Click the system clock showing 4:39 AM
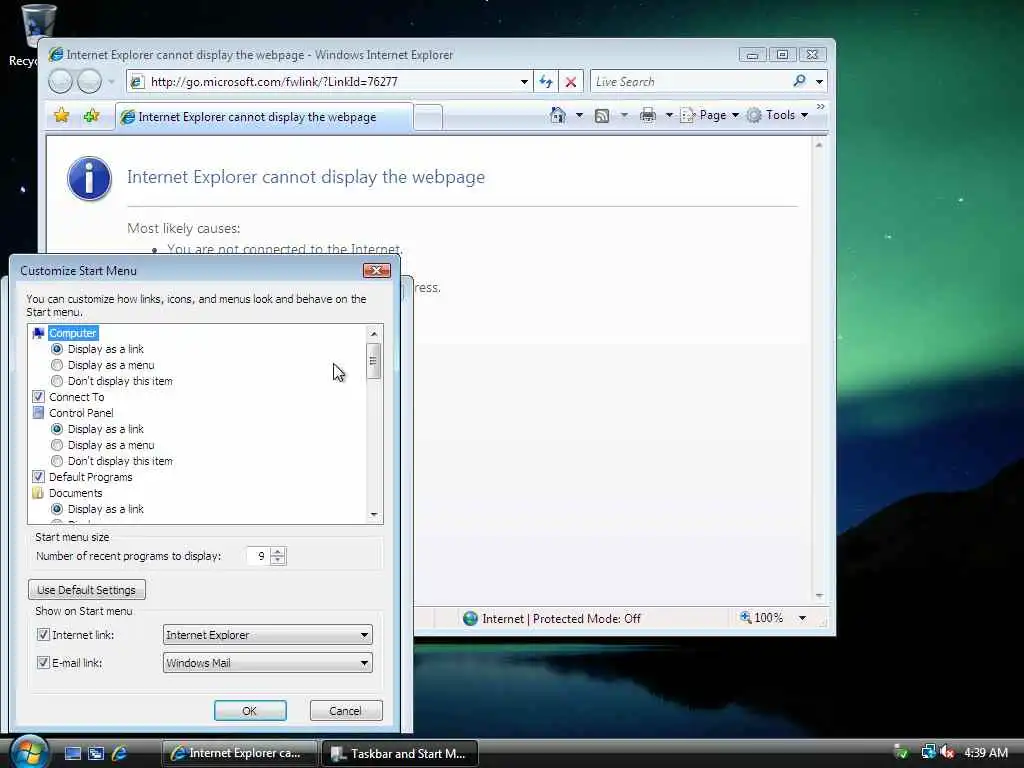The image size is (1024, 768). click(x=986, y=752)
